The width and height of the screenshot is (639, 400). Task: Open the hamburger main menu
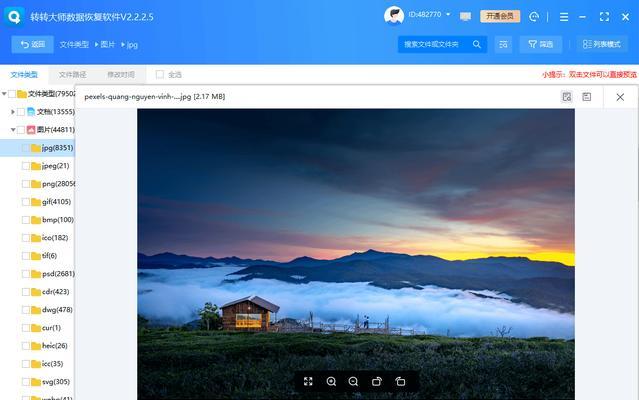[x=564, y=17]
